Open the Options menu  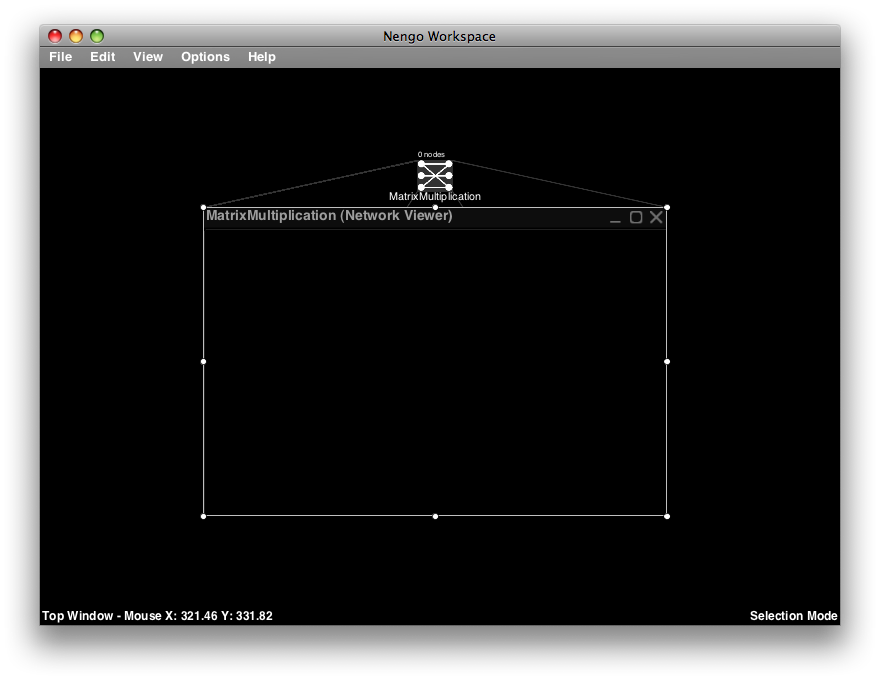(205, 57)
